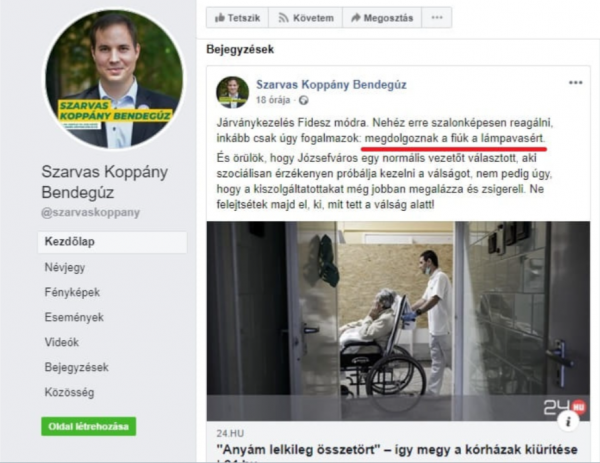Select Kezdőlap in the sidebar
The image size is (600, 463).
[x=112, y=242]
